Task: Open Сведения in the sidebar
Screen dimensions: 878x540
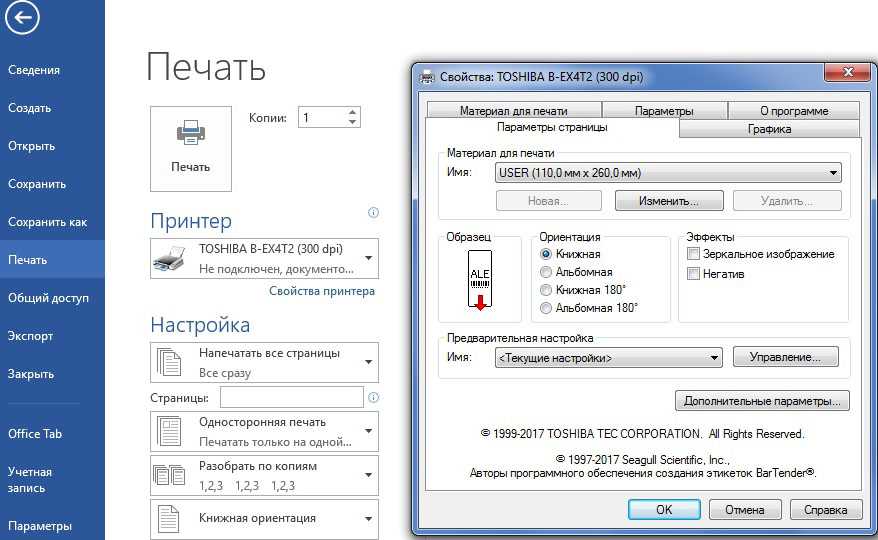Action: click(x=53, y=70)
